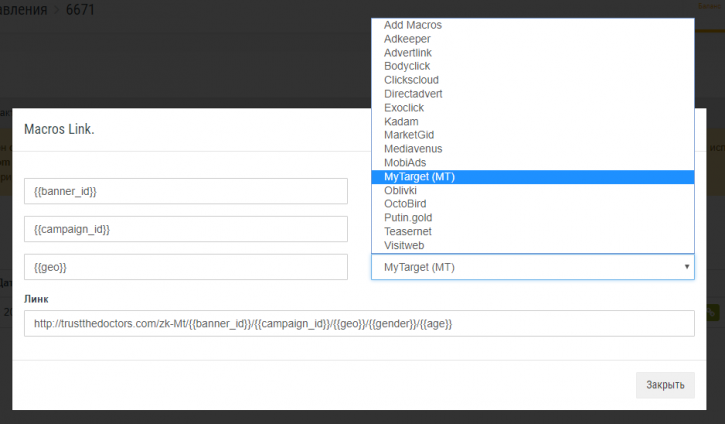Choose Directadvert from the list
Viewport: 725px width, 424px height.
tap(533, 94)
